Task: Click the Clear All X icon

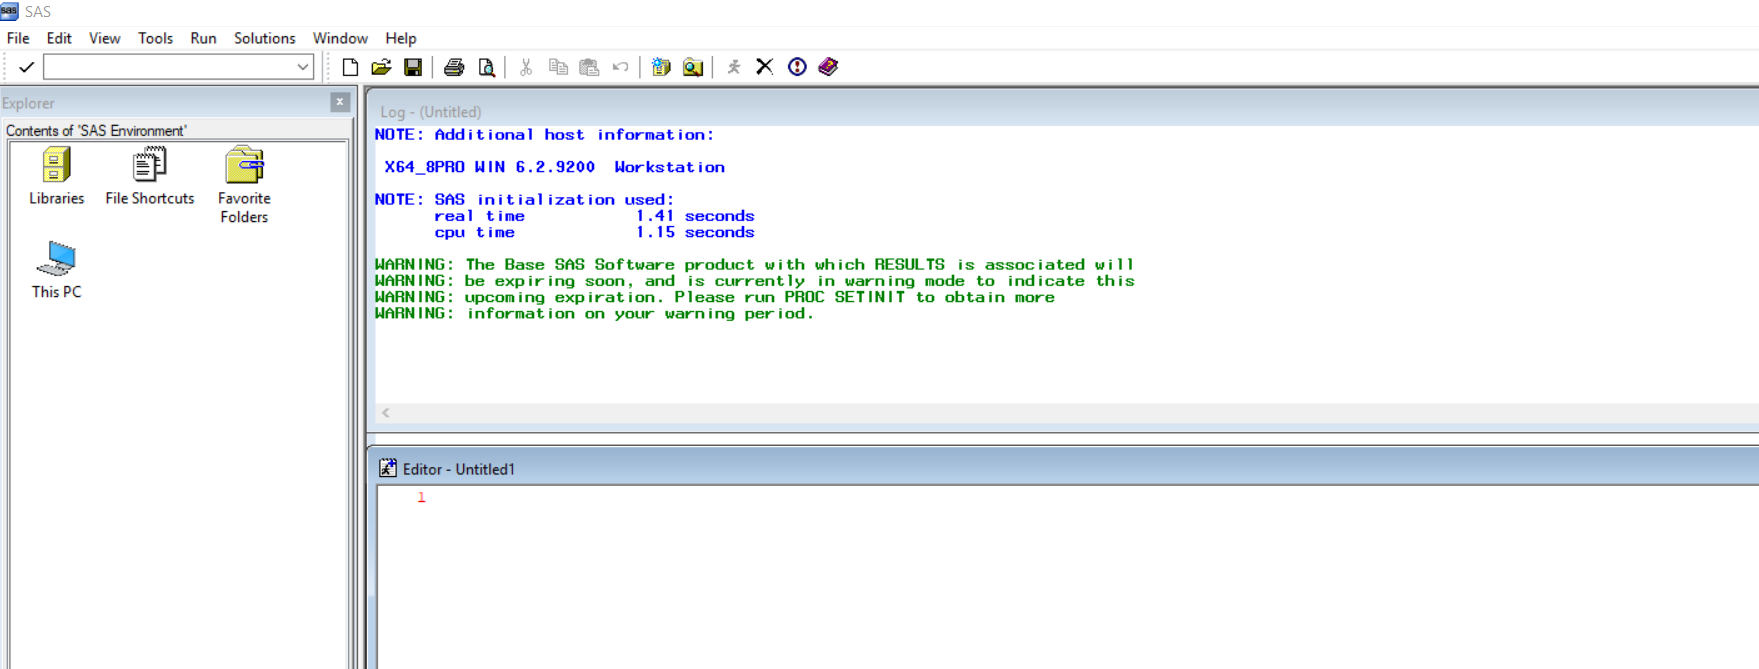Action: [764, 67]
